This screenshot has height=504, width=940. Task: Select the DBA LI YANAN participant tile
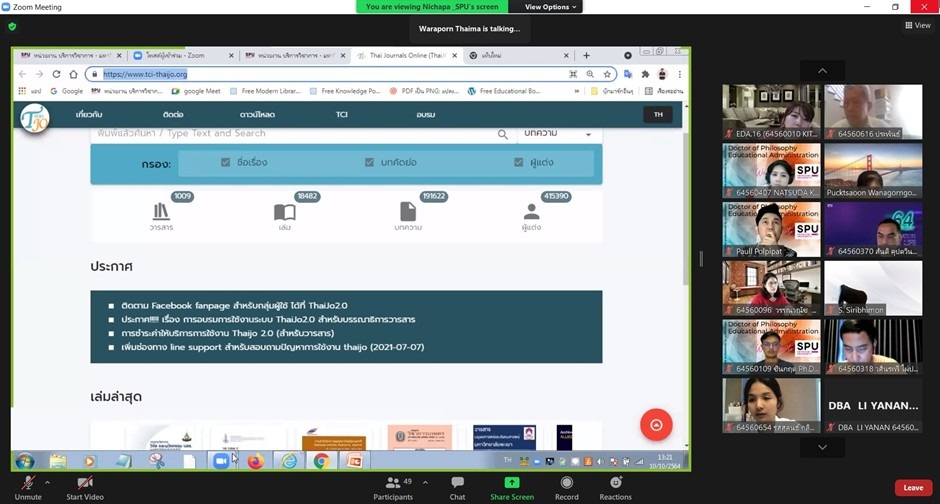873,406
